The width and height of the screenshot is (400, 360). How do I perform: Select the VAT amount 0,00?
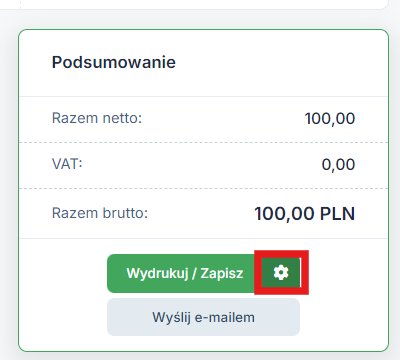point(338,165)
